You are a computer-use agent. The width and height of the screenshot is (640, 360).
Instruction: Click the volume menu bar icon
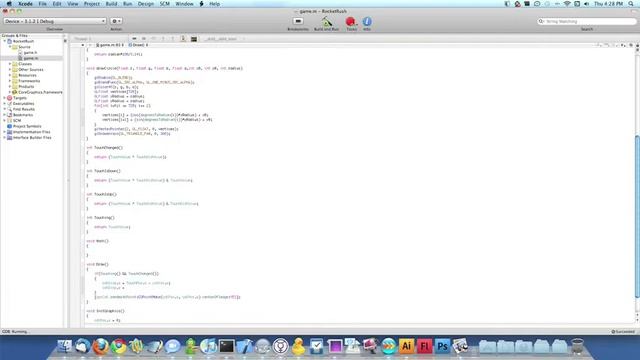click(x=587, y=4)
